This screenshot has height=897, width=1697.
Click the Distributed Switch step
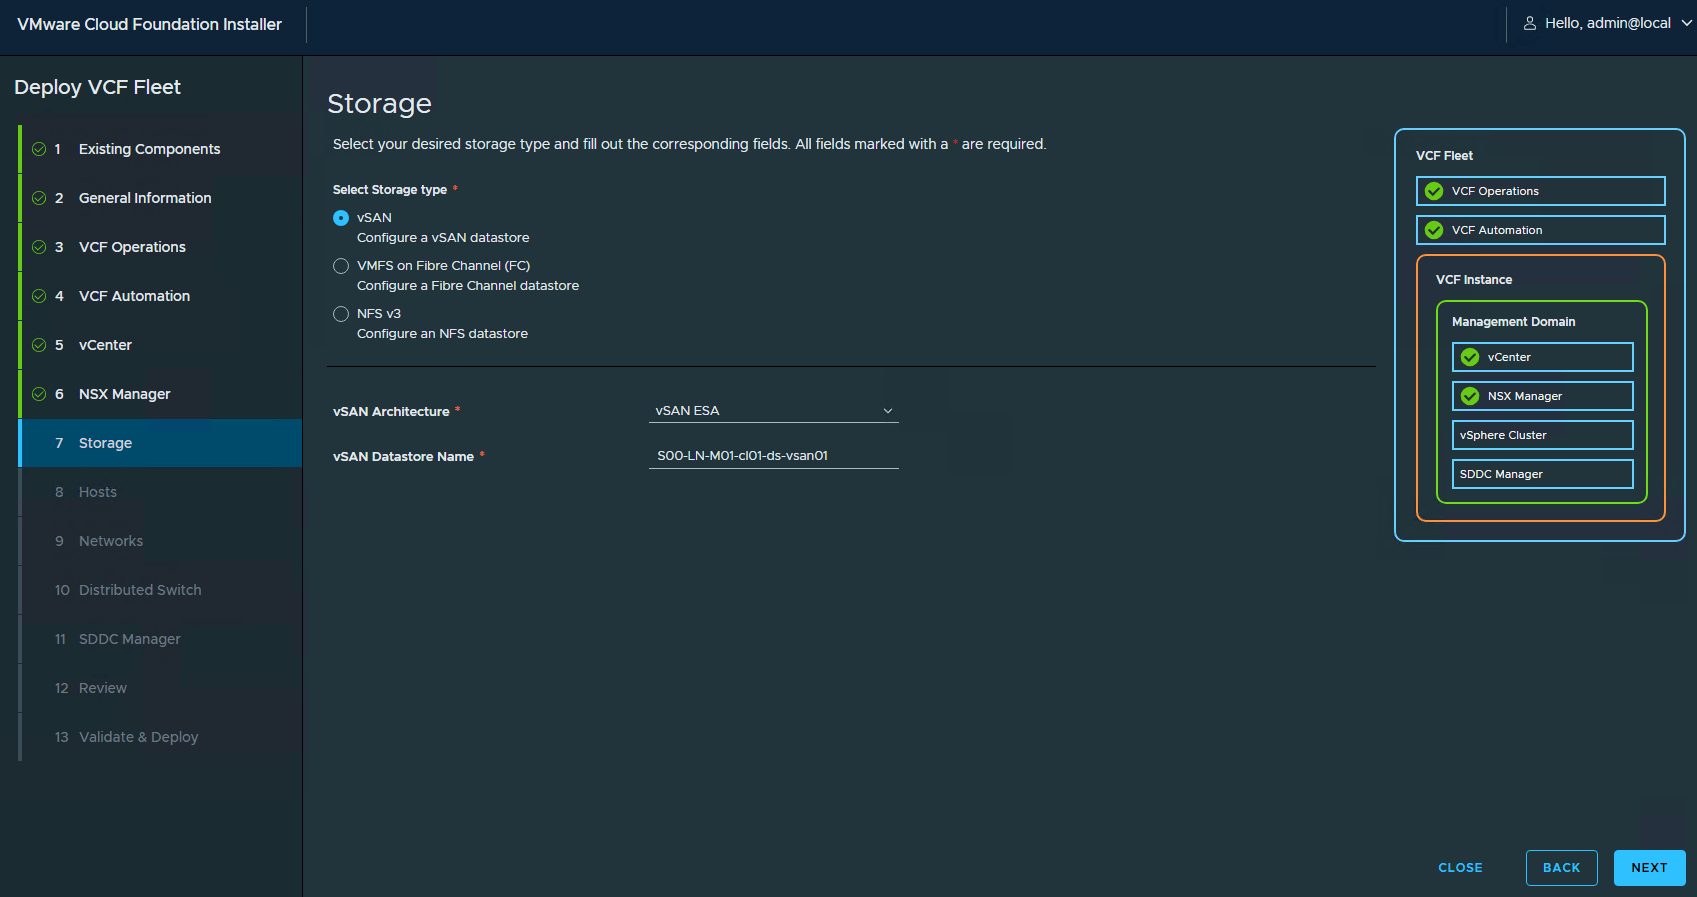click(160, 590)
